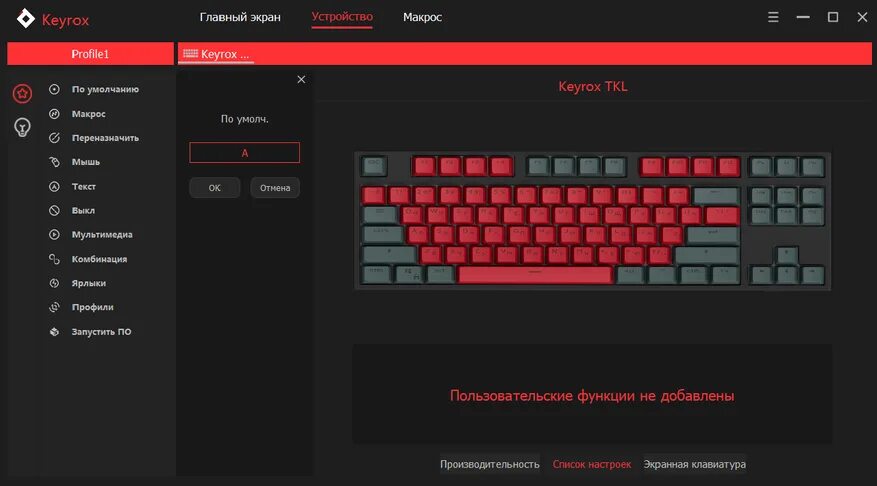Image resolution: width=877 pixels, height=486 pixels.
Task: Open the lightbulb lighting settings icon
Action: pyautogui.click(x=22, y=128)
